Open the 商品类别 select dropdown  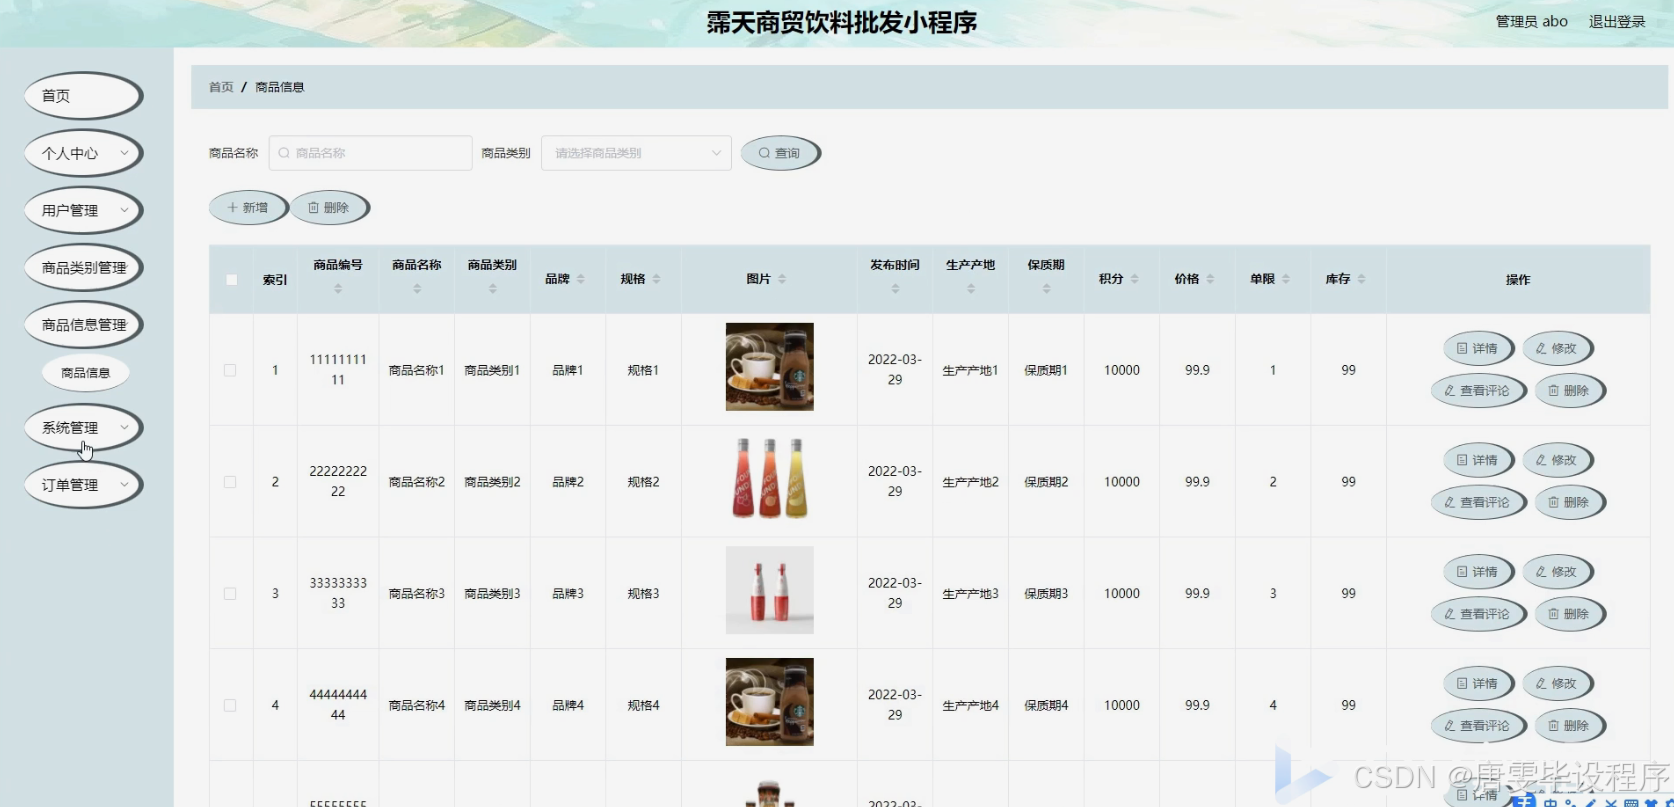click(636, 153)
